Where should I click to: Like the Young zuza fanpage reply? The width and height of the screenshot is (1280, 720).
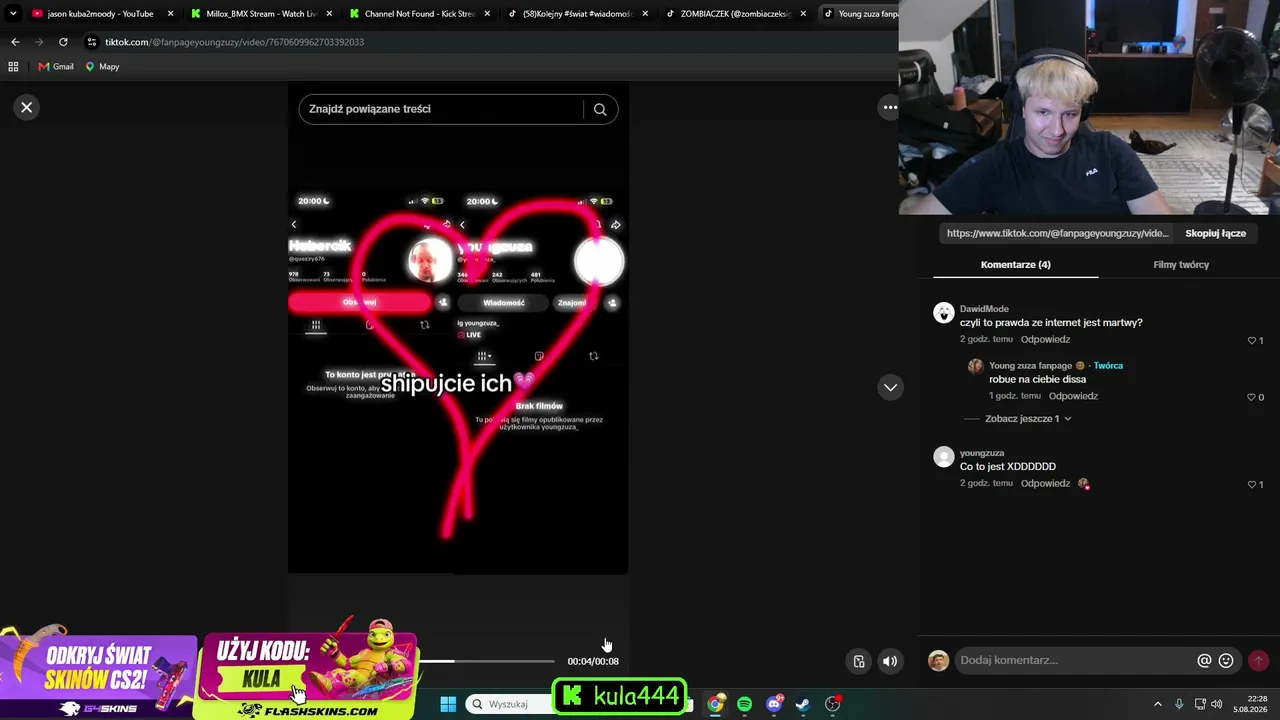pos(1252,397)
